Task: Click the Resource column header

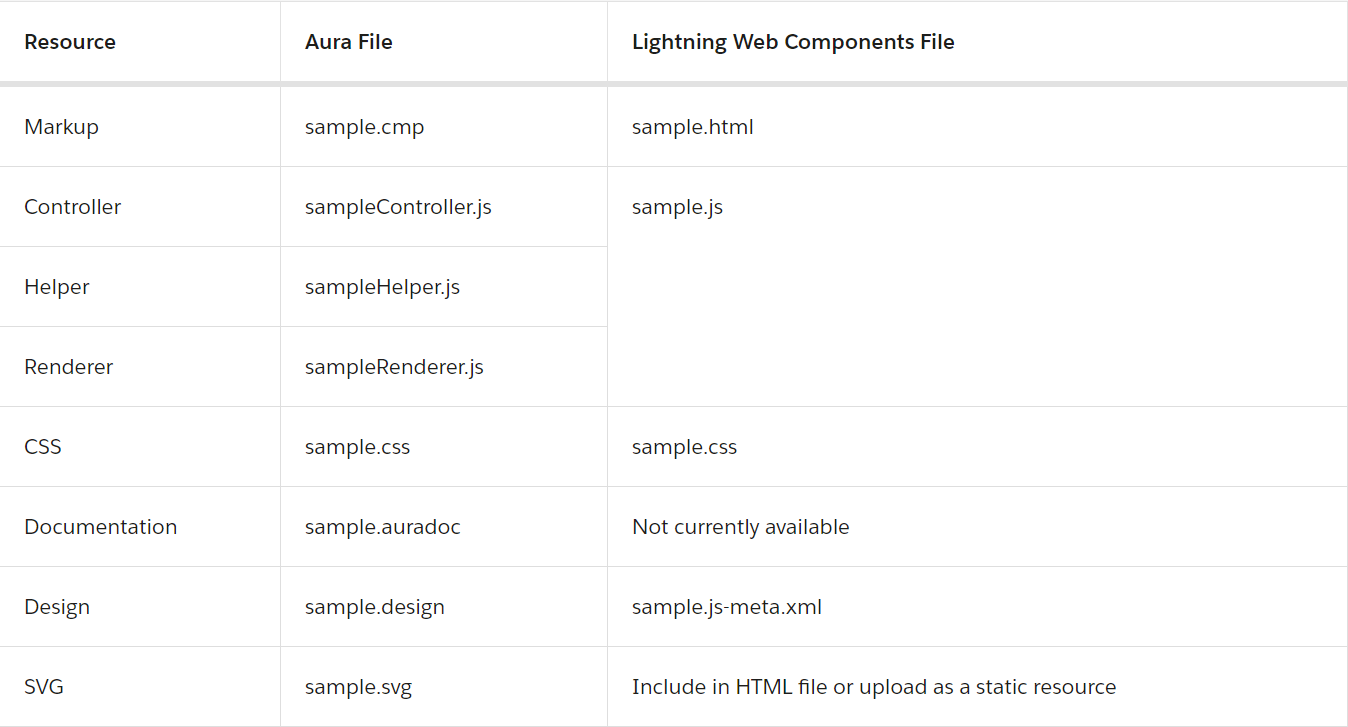Action: (x=70, y=42)
